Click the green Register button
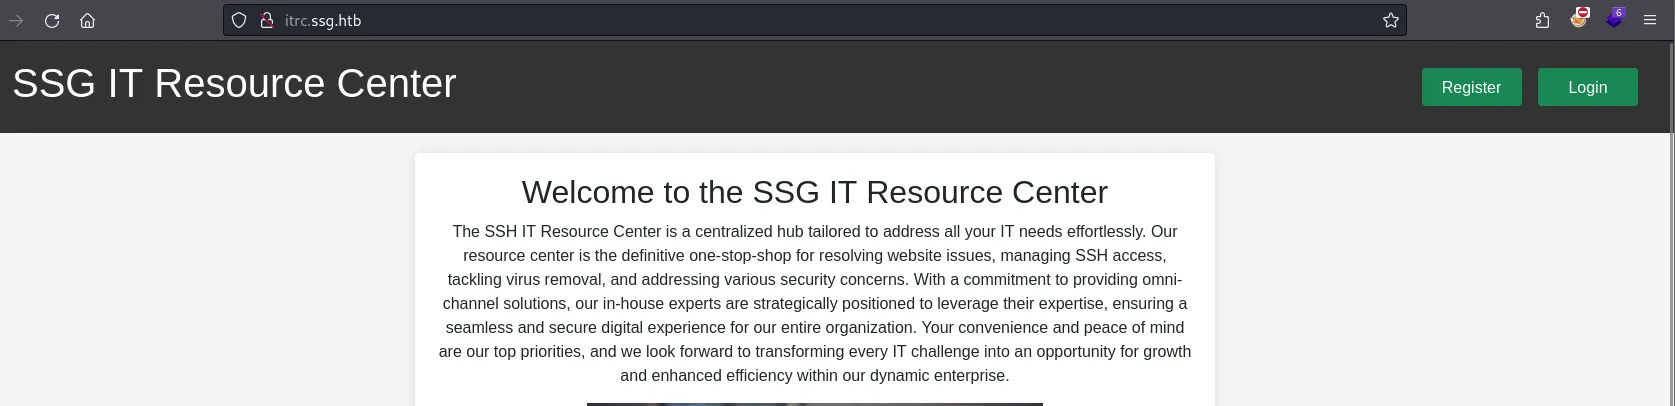Screen dimensions: 1675x406 pyautogui.click(x=1471, y=87)
